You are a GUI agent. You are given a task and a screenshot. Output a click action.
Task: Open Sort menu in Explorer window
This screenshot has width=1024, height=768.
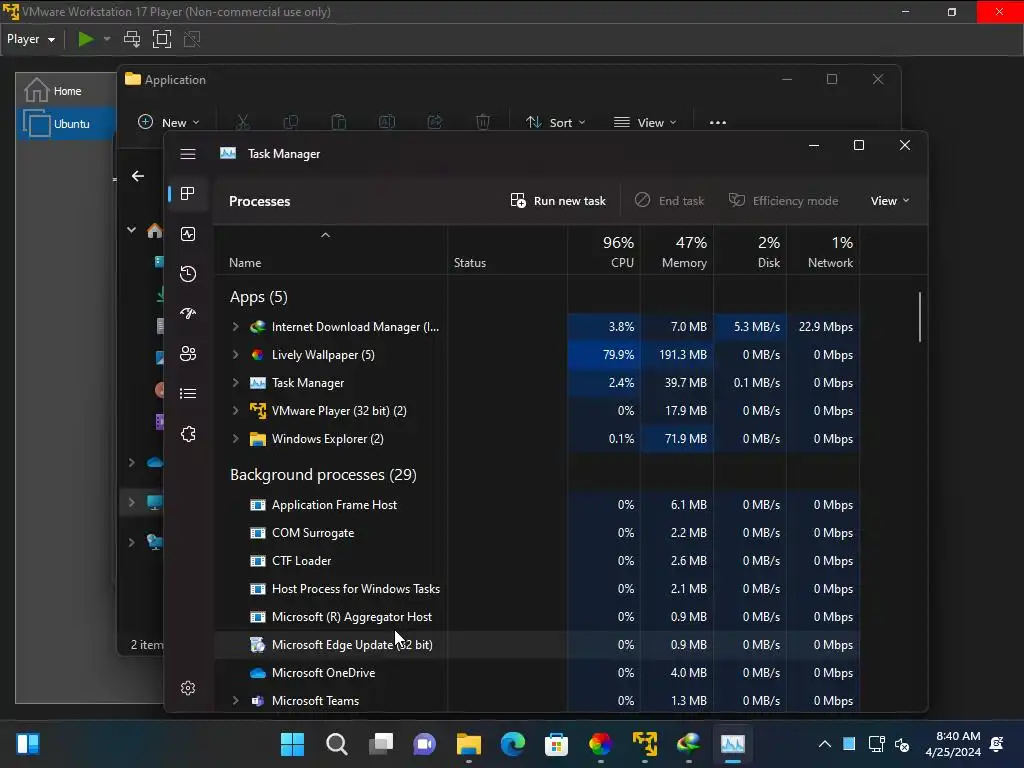click(x=556, y=122)
